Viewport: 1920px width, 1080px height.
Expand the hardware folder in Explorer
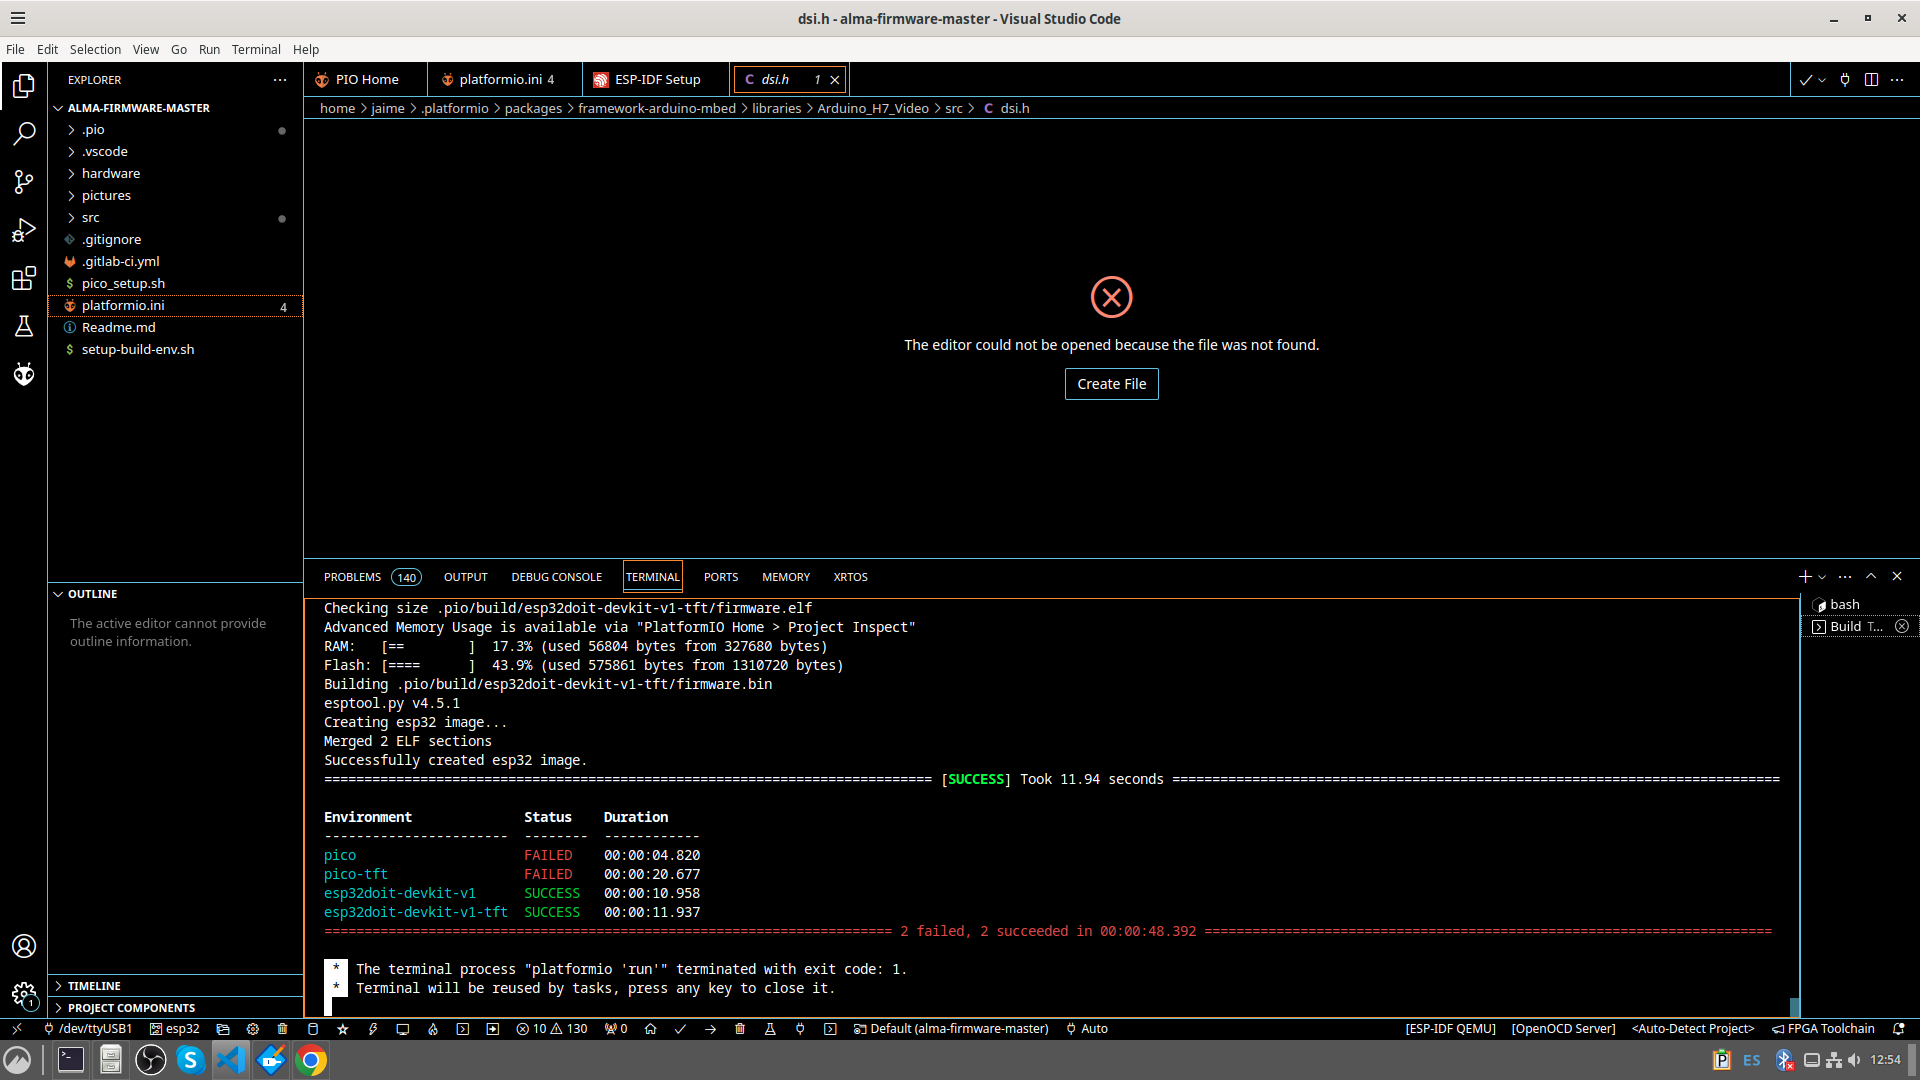[109, 173]
